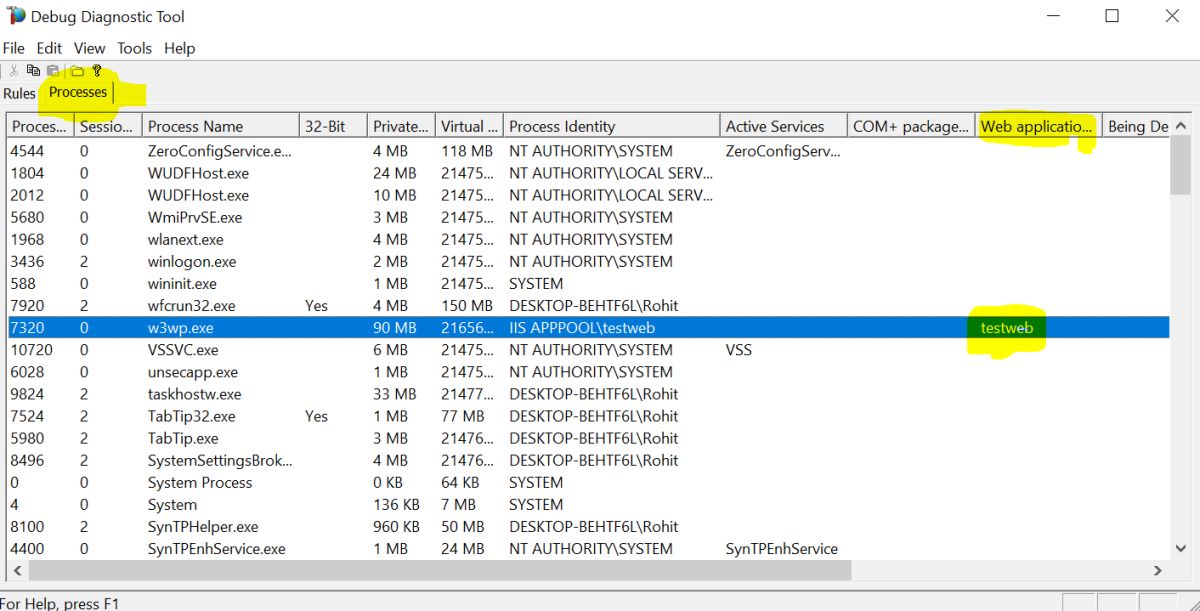Click the ZeroConfigServ... active service cell

click(x=783, y=151)
